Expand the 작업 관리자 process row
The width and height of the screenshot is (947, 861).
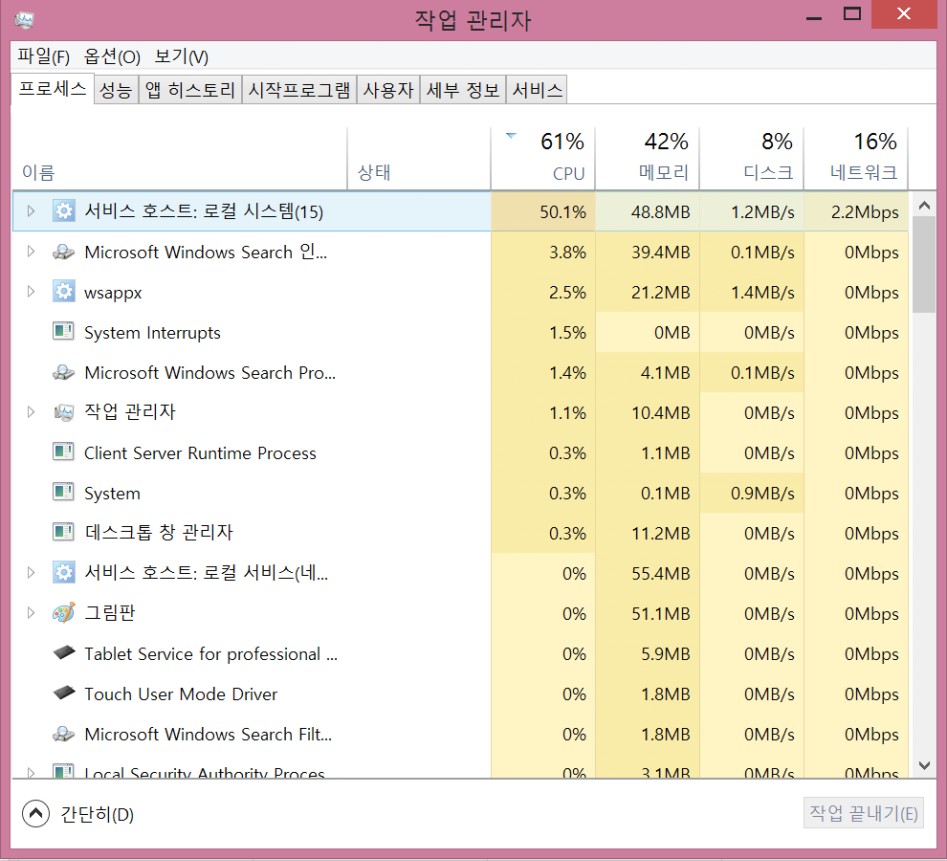31,412
